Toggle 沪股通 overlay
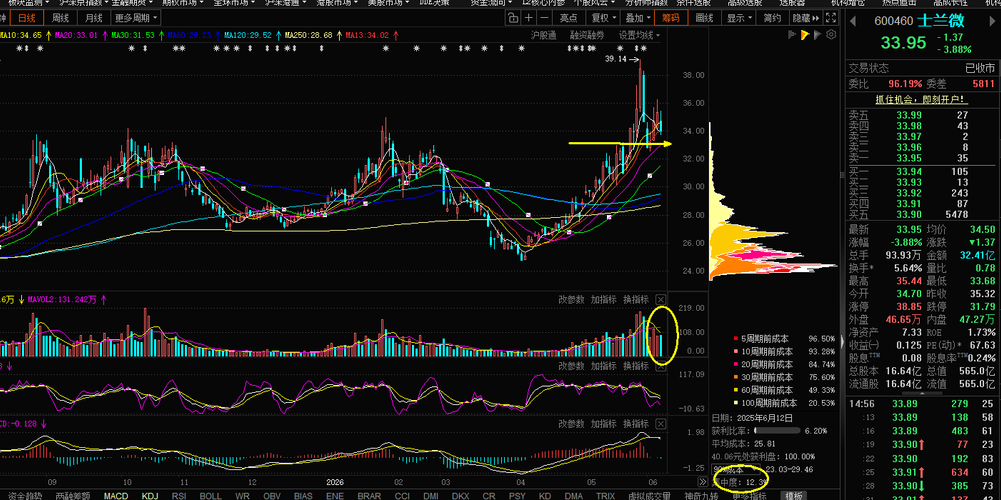This screenshot has height=500, width=1001. pos(544,34)
